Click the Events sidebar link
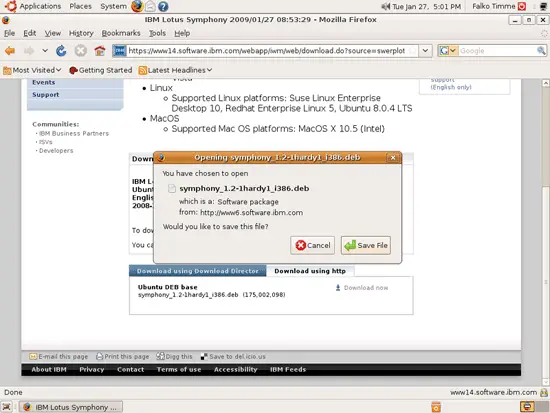Image resolution: width=550 pixels, height=413 pixels. [x=44, y=82]
